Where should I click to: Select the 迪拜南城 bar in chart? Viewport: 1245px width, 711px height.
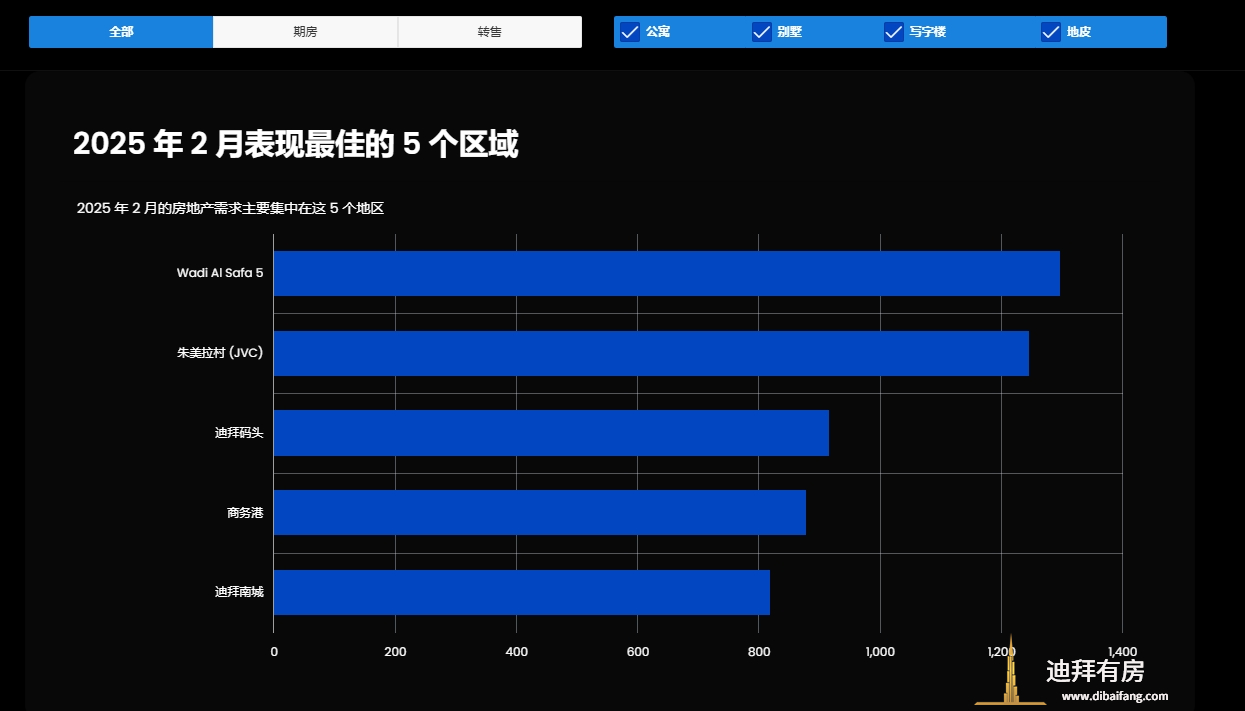[522, 592]
